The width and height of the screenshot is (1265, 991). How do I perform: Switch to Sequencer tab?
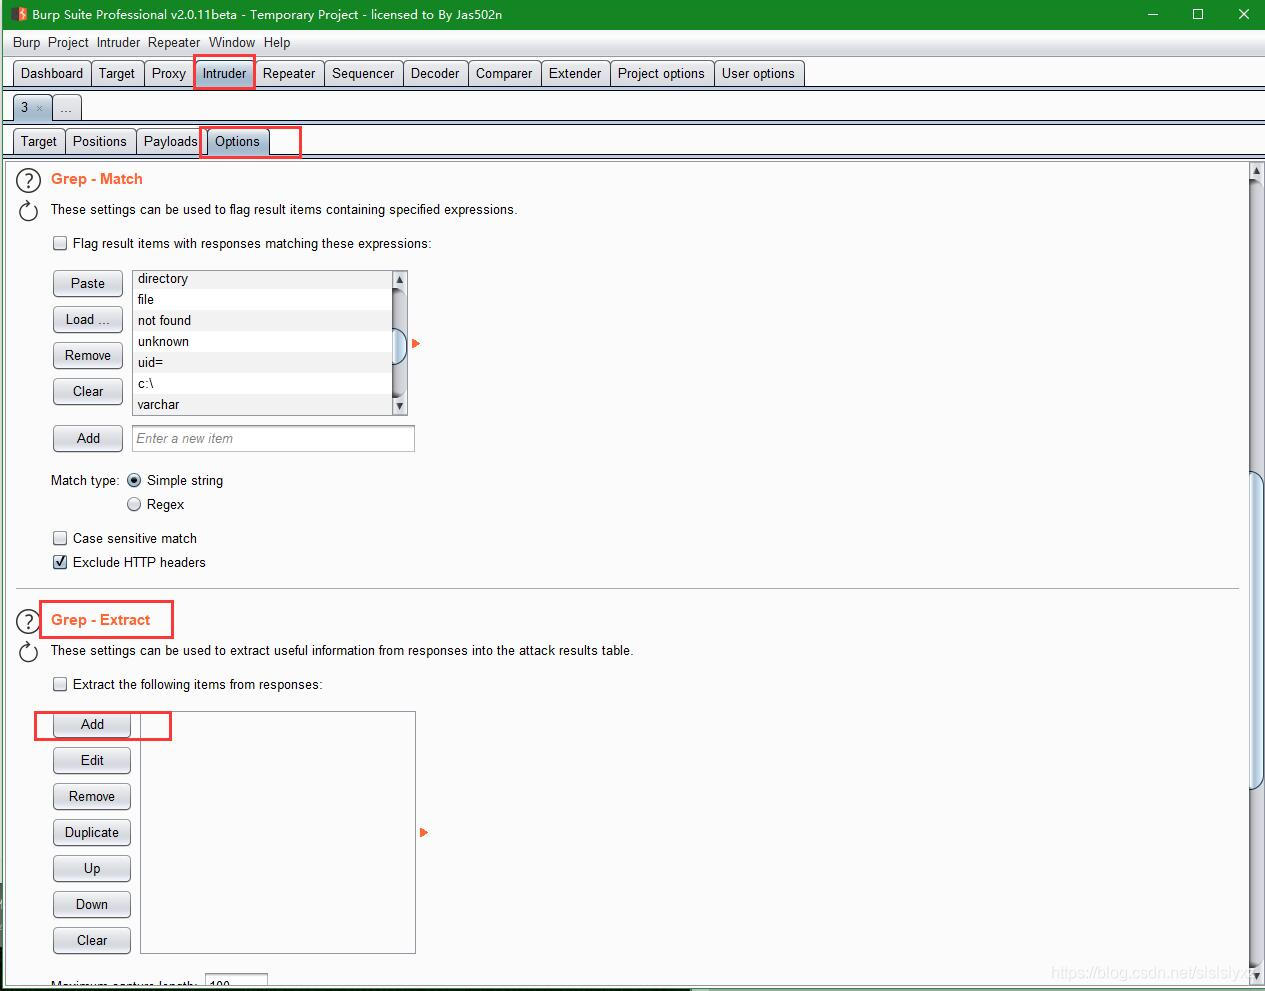coord(363,73)
